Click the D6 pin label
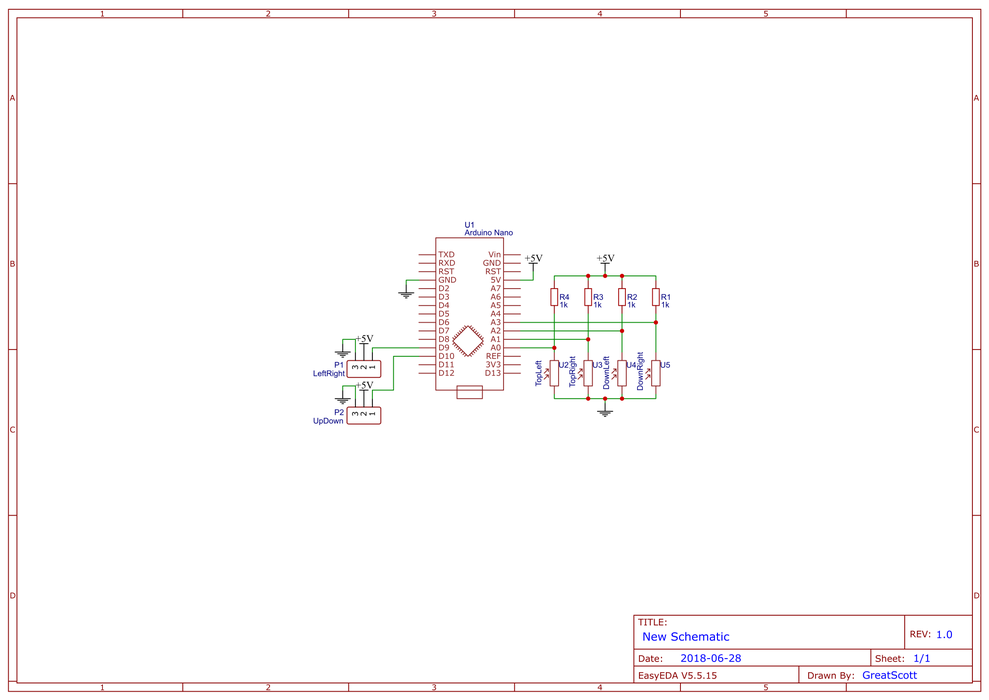This screenshot has width=989, height=700. coord(444,322)
